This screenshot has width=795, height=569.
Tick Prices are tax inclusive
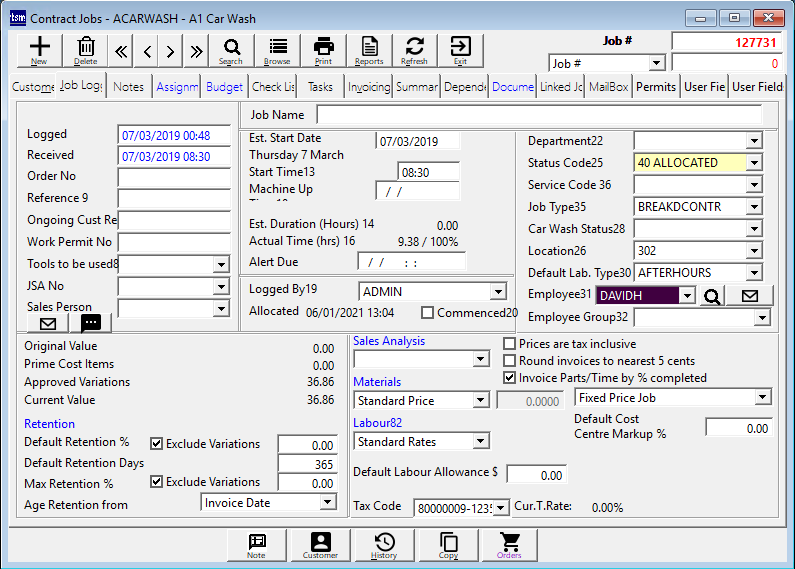point(510,343)
